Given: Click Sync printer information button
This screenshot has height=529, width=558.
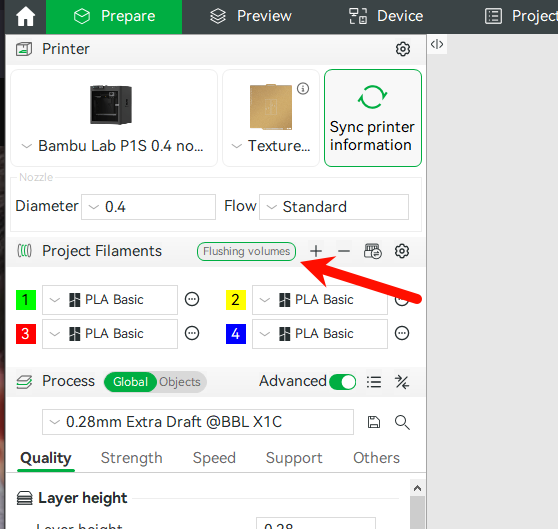Looking at the screenshot, I should (373, 118).
